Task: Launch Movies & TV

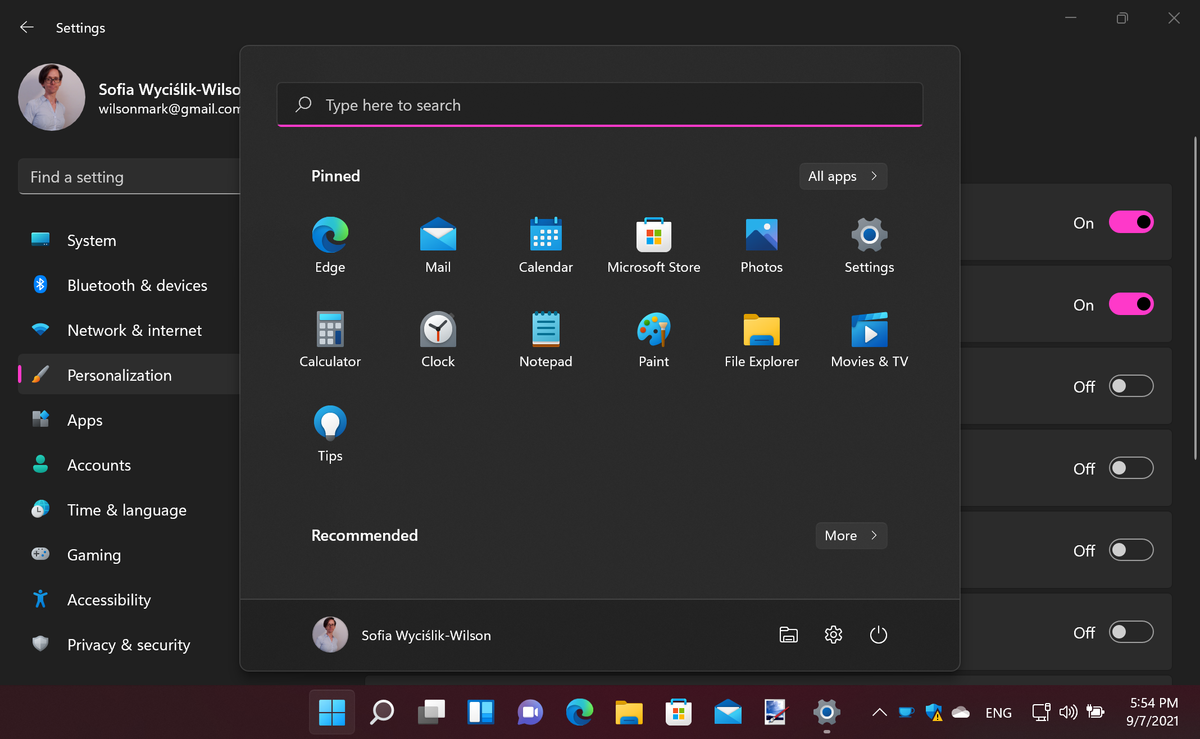Action: coord(868,334)
